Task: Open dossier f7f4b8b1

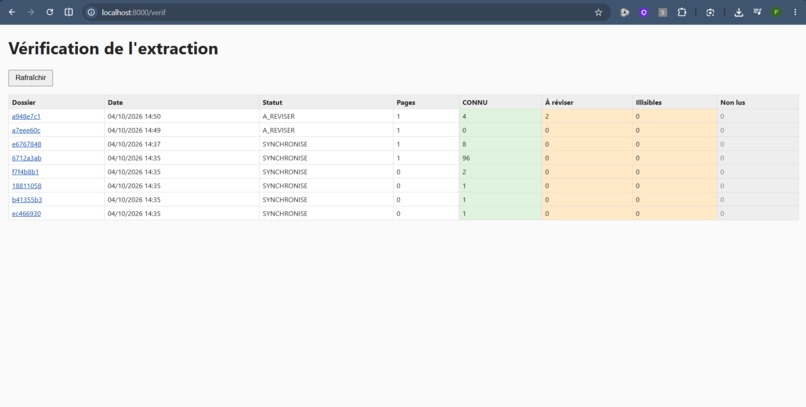Action: pyautogui.click(x=26, y=172)
